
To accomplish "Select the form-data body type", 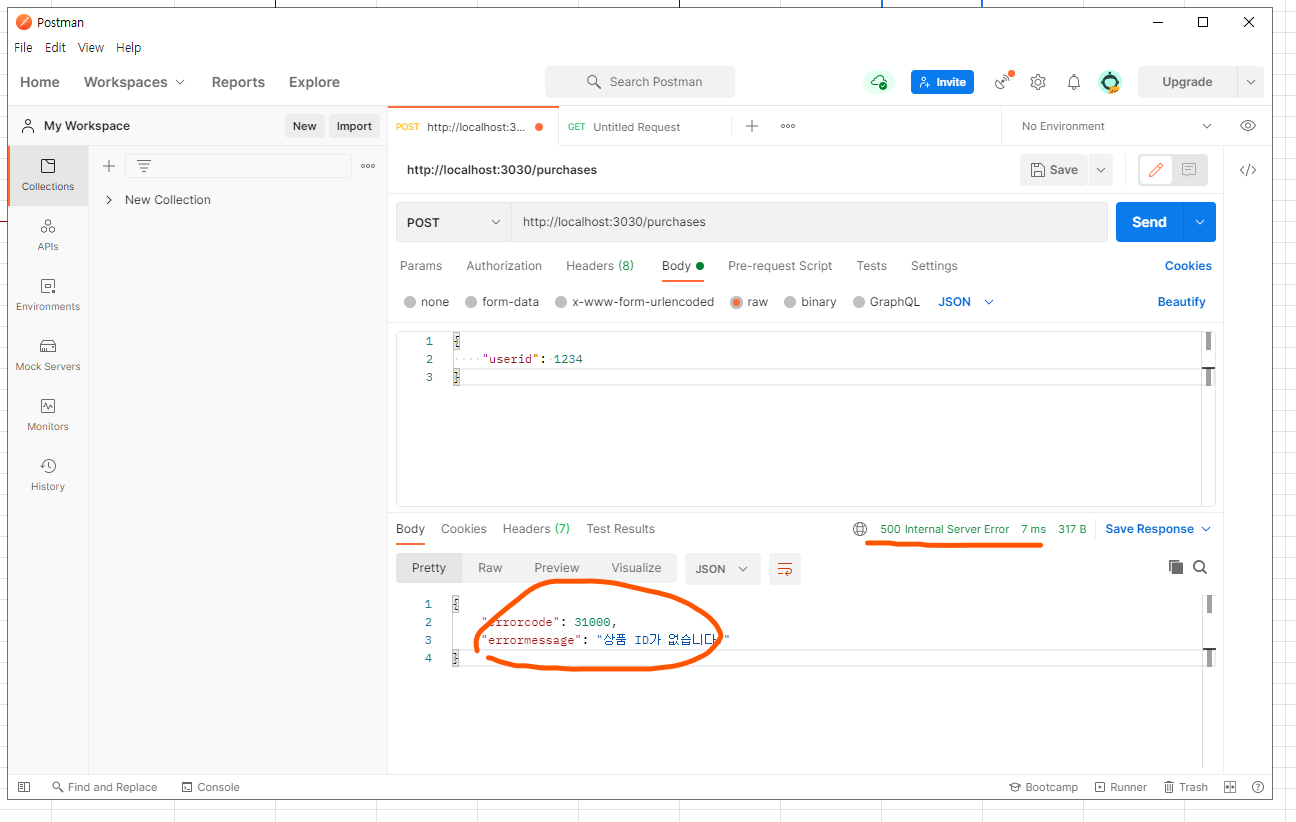I will [502, 302].
